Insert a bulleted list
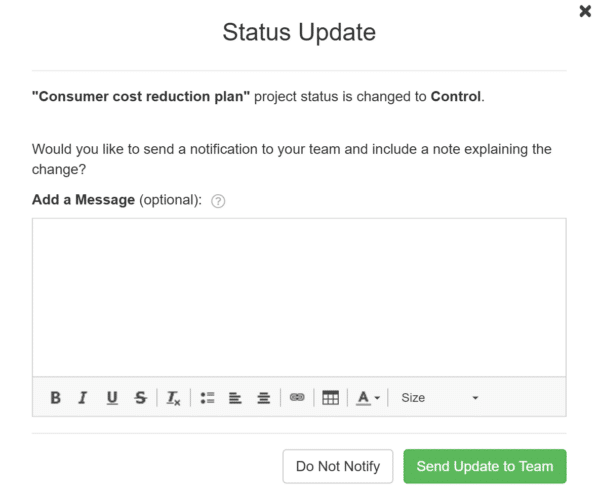The width and height of the screenshot is (600, 502). click(207, 398)
